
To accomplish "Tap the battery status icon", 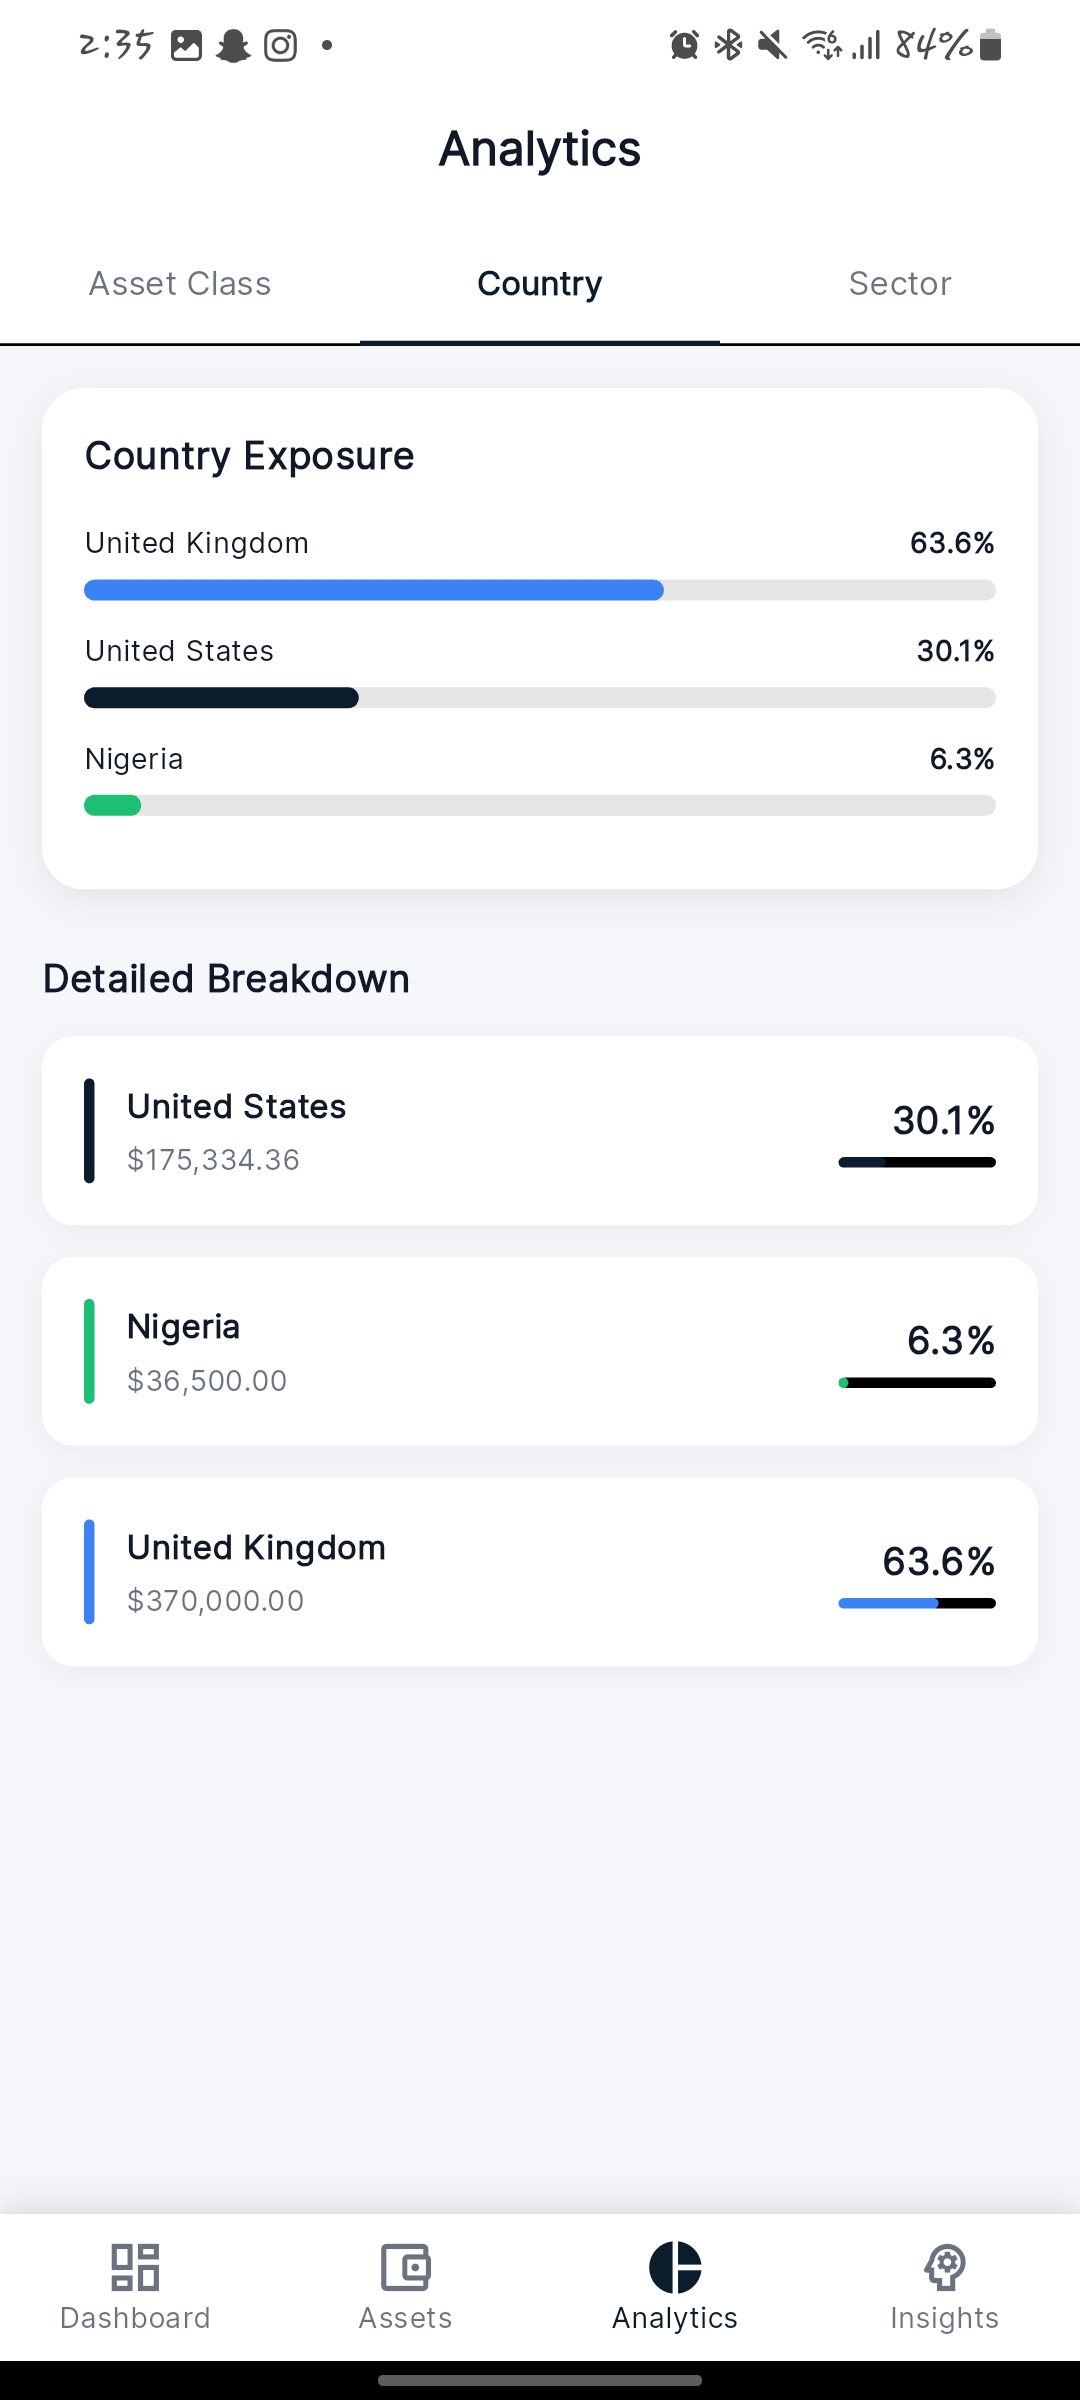I will [x=991, y=45].
